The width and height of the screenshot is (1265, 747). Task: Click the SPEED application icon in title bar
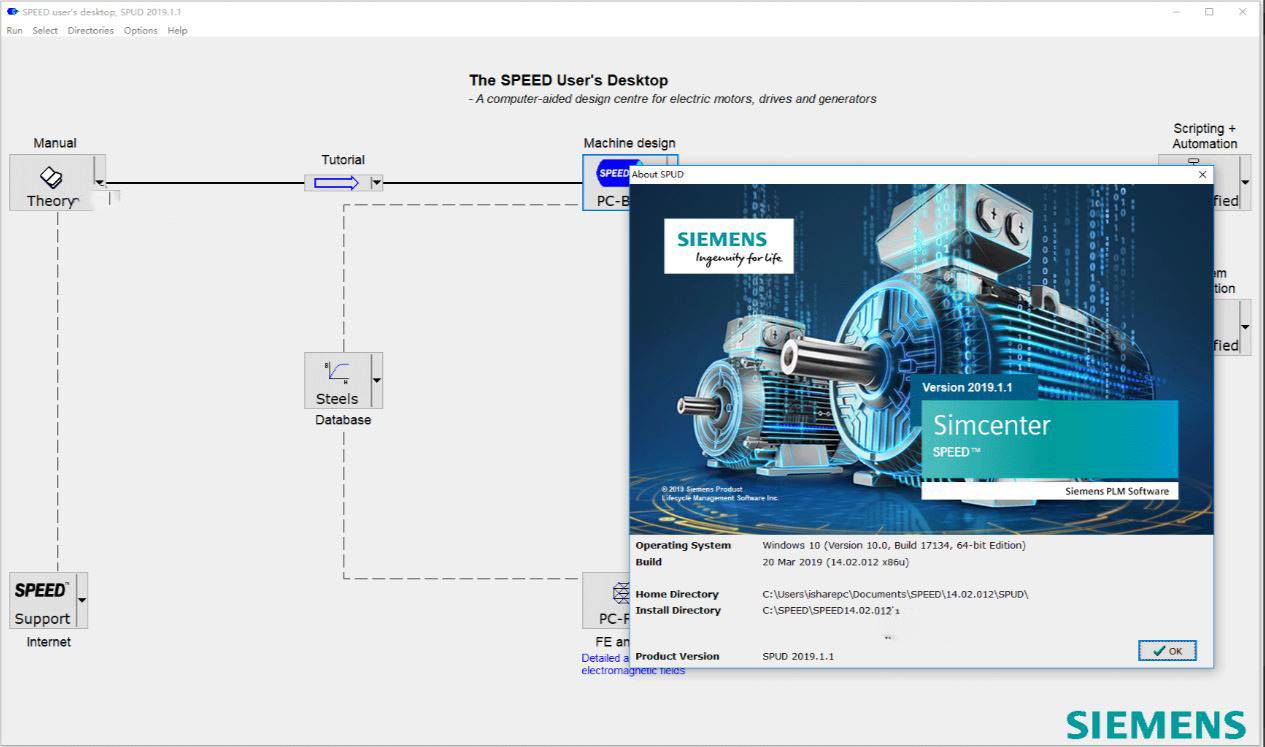click(12, 11)
